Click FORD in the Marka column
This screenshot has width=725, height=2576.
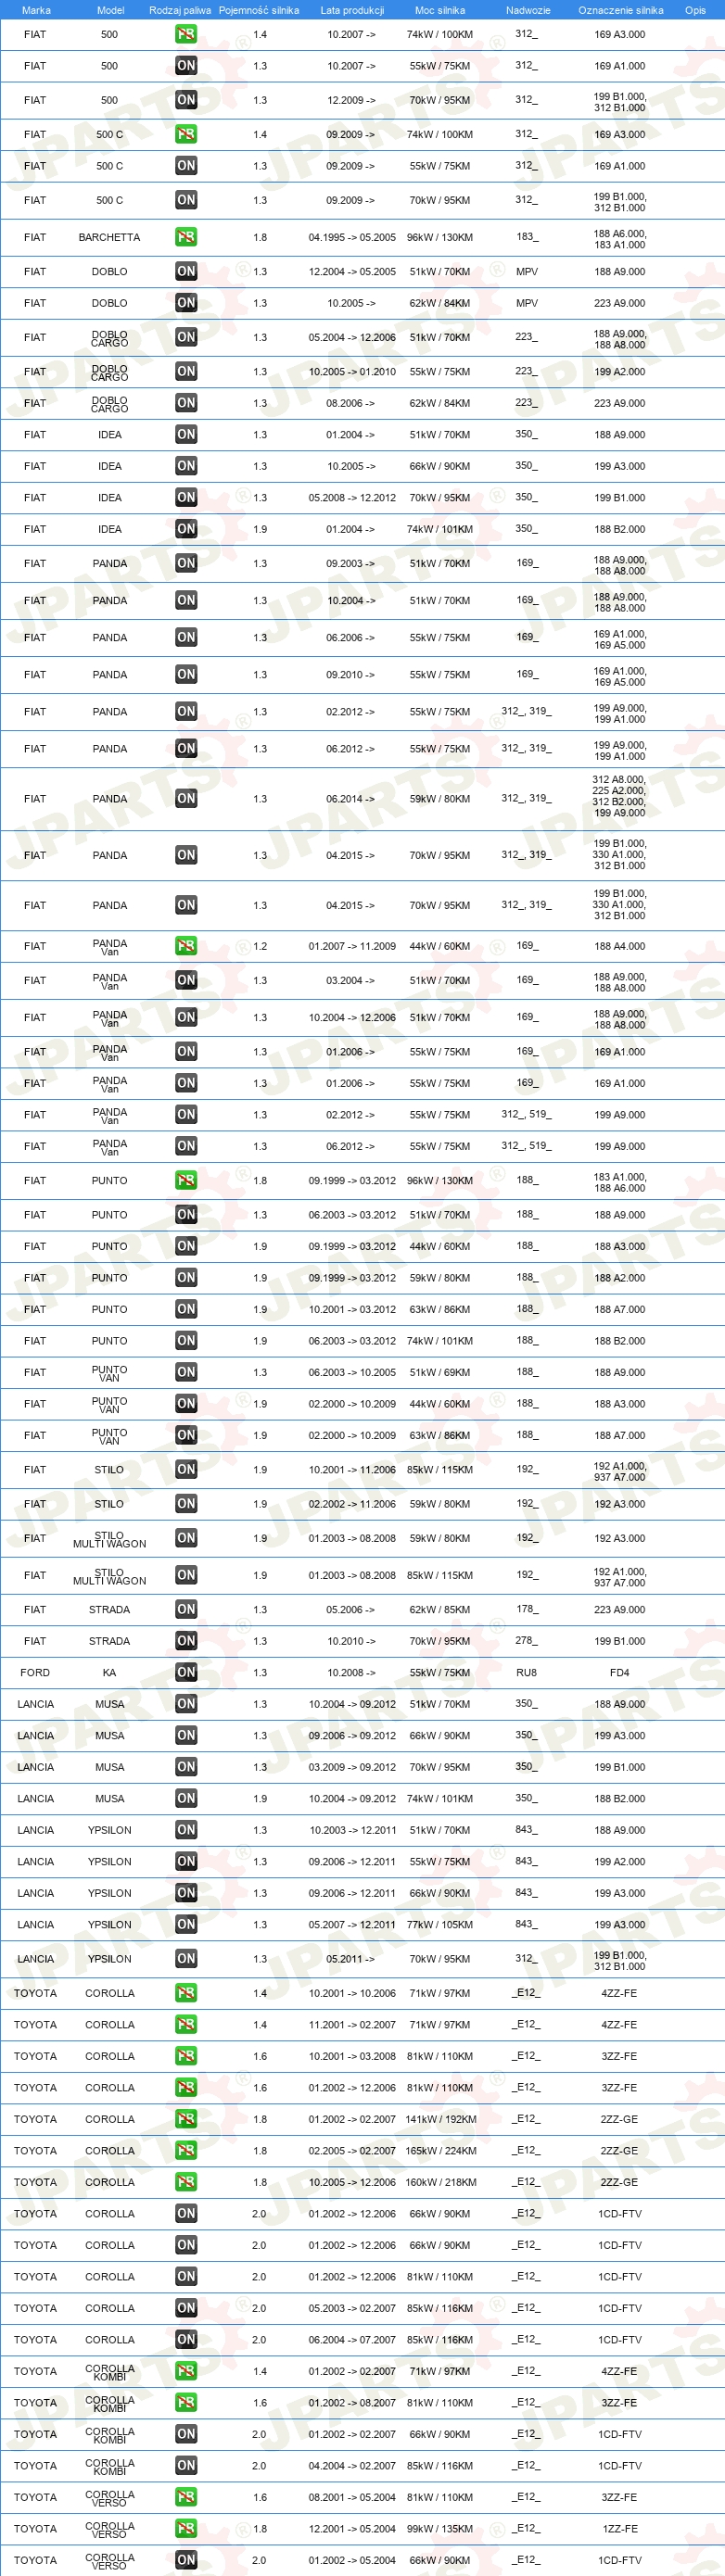click(x=35, y=1672)
